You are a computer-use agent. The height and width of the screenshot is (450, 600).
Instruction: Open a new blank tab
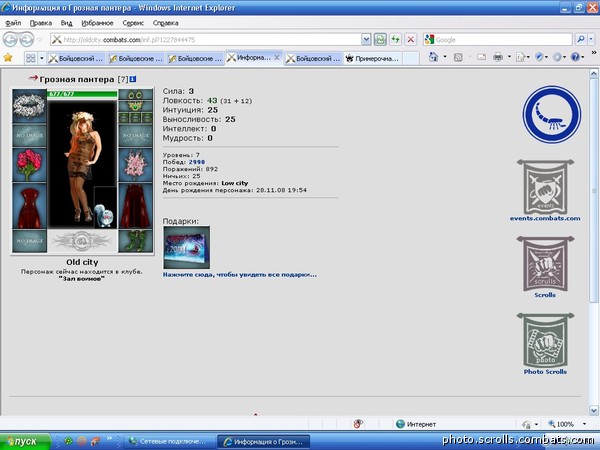click(411, 59)
